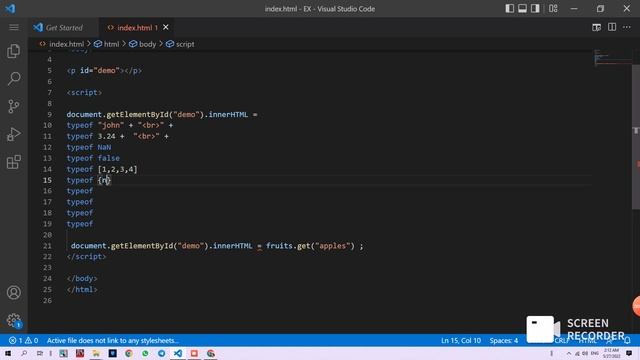This screenshot has height=360, width=640.
Task: Click the '</script>' tag on line 22
Action: (x=87, y=256)
